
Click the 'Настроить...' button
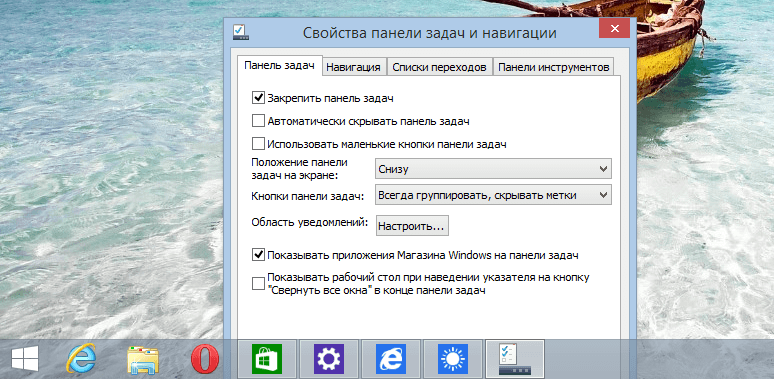point(412,226)
